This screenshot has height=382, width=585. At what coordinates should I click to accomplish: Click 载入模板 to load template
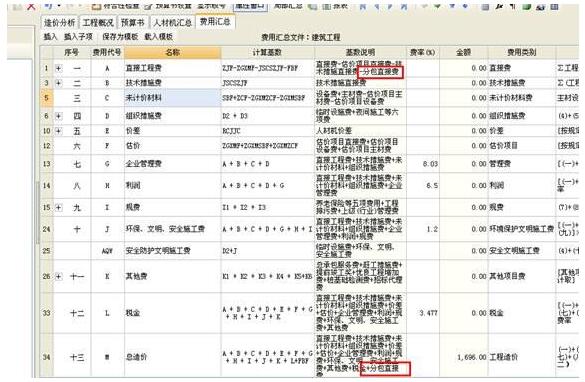(159, 37)
